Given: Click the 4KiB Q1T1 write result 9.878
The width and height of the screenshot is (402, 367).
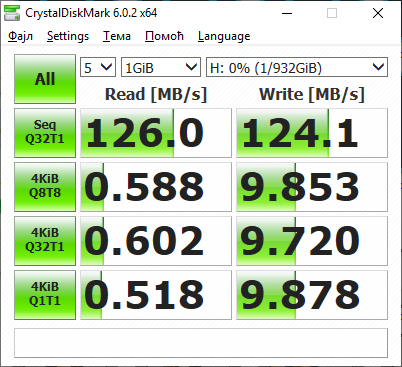Looking at the screenshot, I should (312, 295).
